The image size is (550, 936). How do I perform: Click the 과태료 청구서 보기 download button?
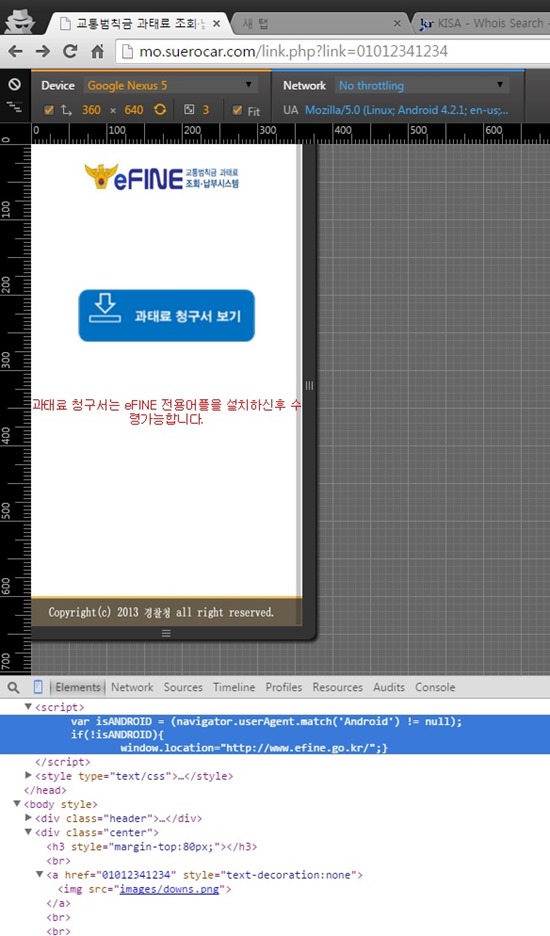pos(167,316)
